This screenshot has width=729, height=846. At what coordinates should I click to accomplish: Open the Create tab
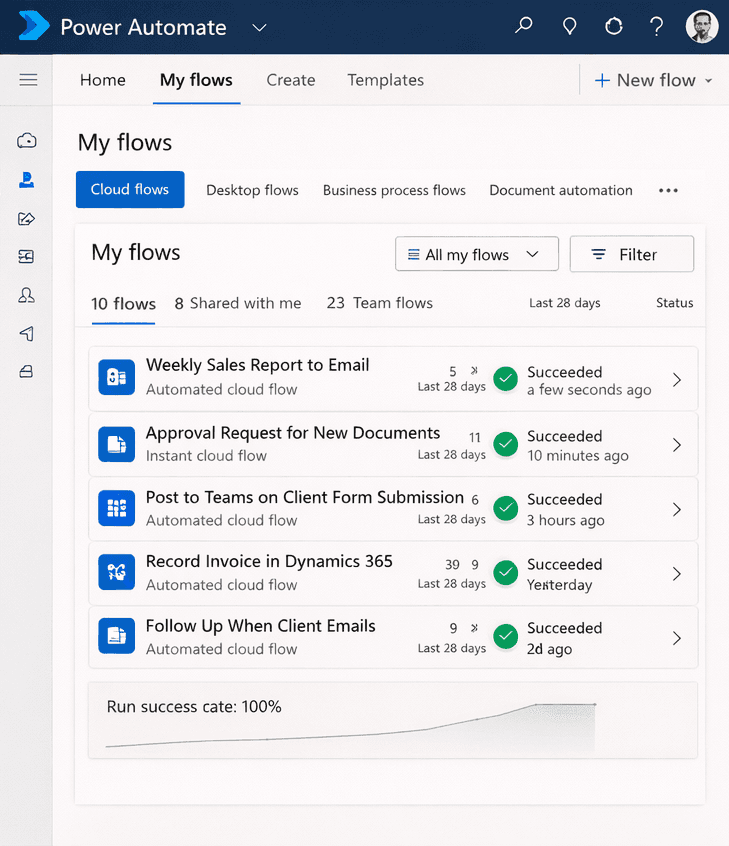coord(291,80)
